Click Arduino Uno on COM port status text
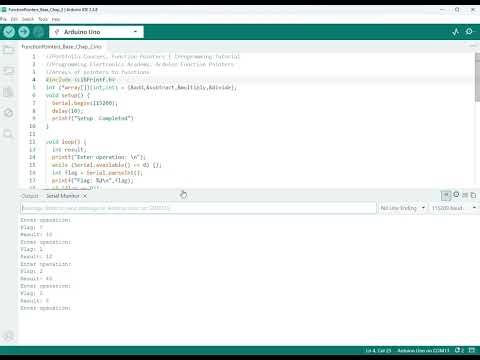Viewport: 480px width, 360px height. pos(423,350)
